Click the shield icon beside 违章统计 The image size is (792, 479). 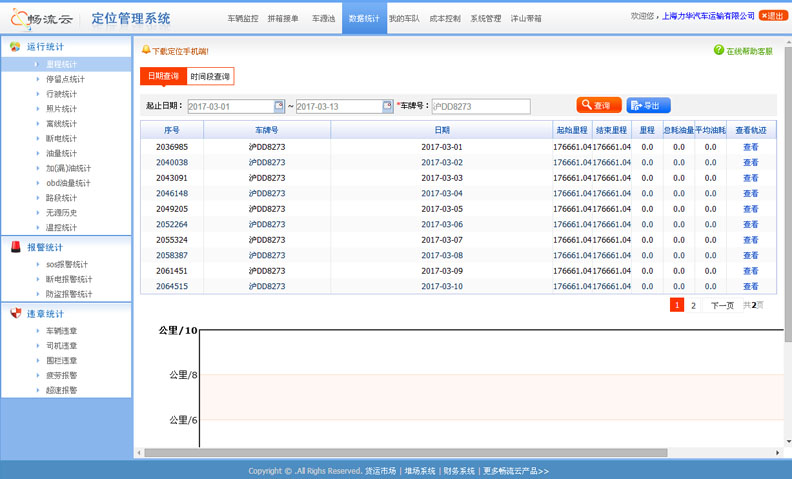[15, 314]
